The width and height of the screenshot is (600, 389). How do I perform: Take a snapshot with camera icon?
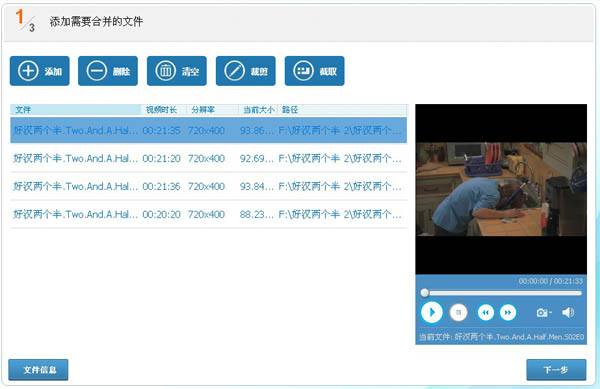tap(543, 313)
